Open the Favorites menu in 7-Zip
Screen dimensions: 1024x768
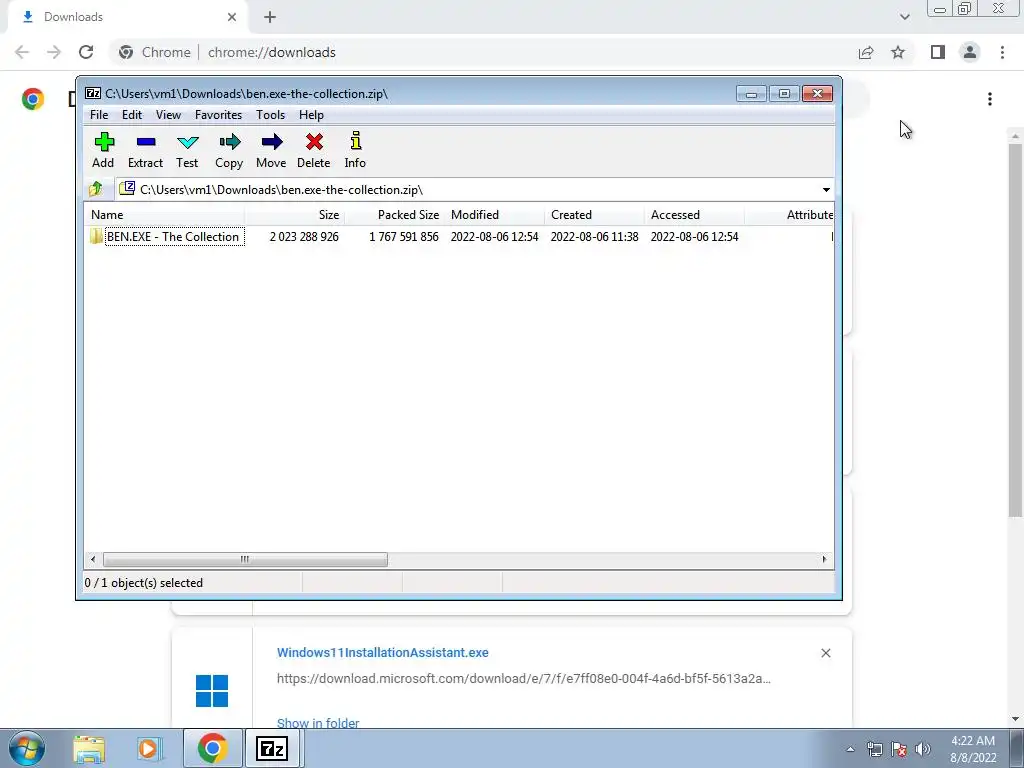(219, 115)
